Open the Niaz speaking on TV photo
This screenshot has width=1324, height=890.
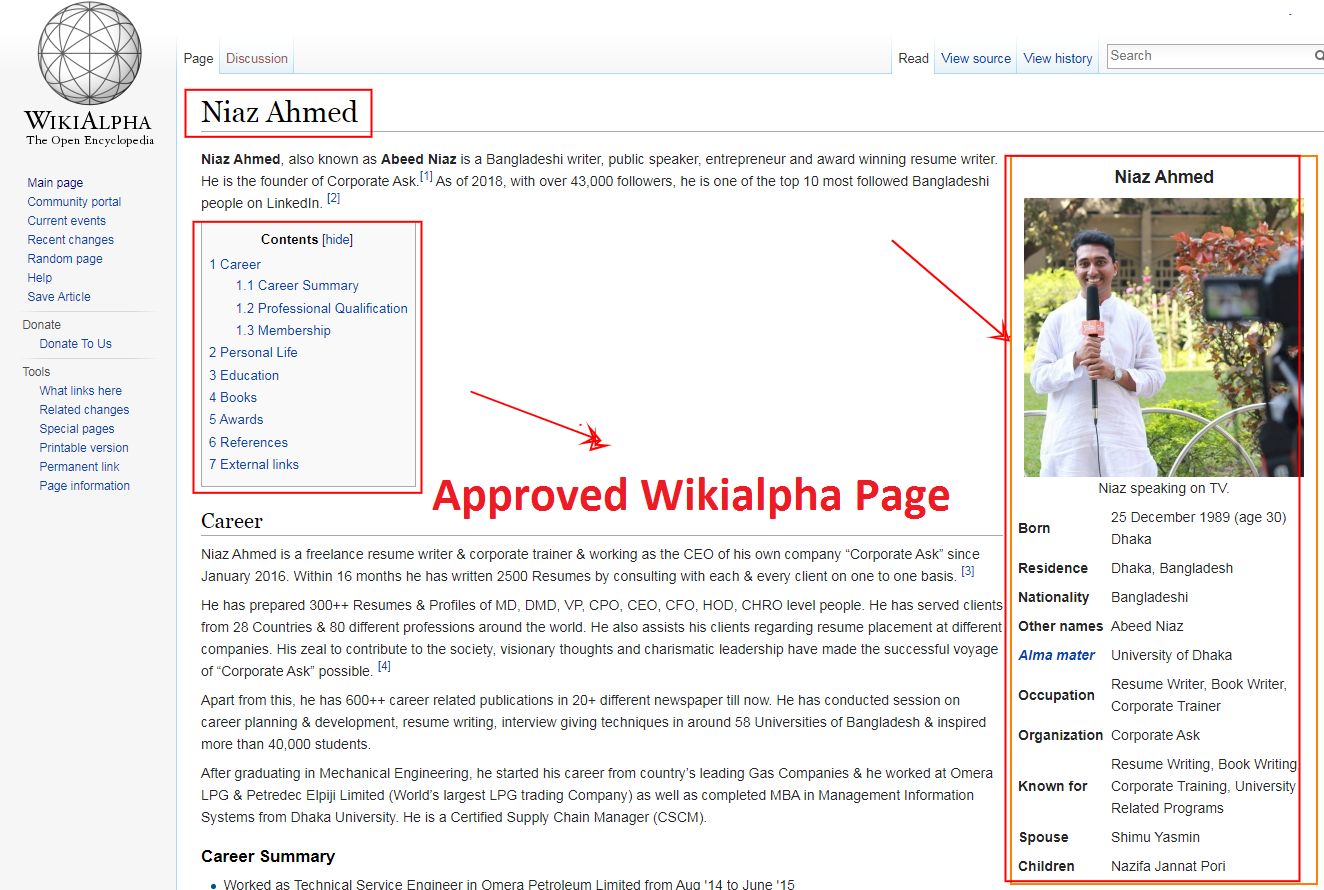pos(1163,337)
